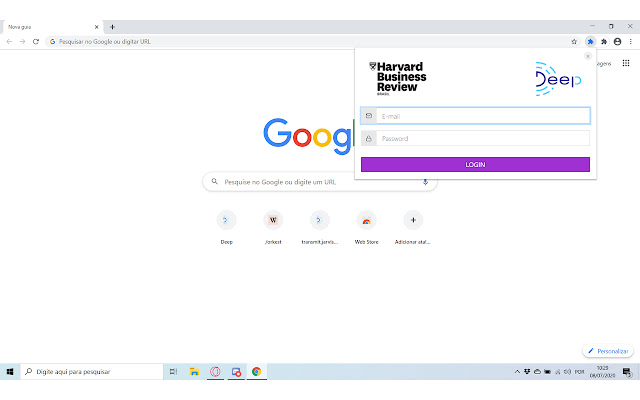Open Opera from the taskbar
The image size is (640, 400).
[x=215, y=372]
